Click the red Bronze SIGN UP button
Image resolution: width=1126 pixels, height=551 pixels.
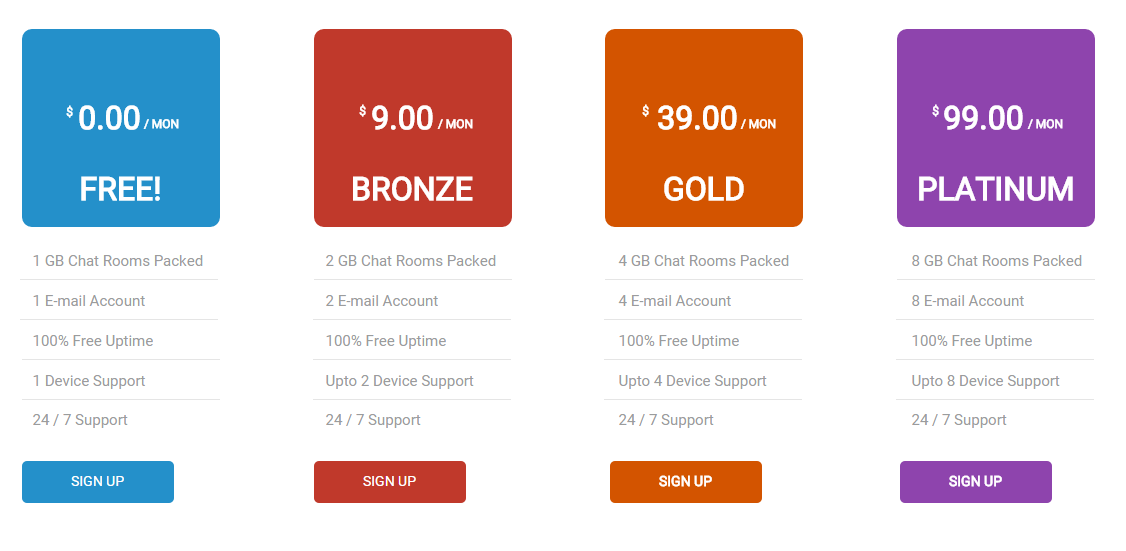pyautogui.click(x=390, y=481)
